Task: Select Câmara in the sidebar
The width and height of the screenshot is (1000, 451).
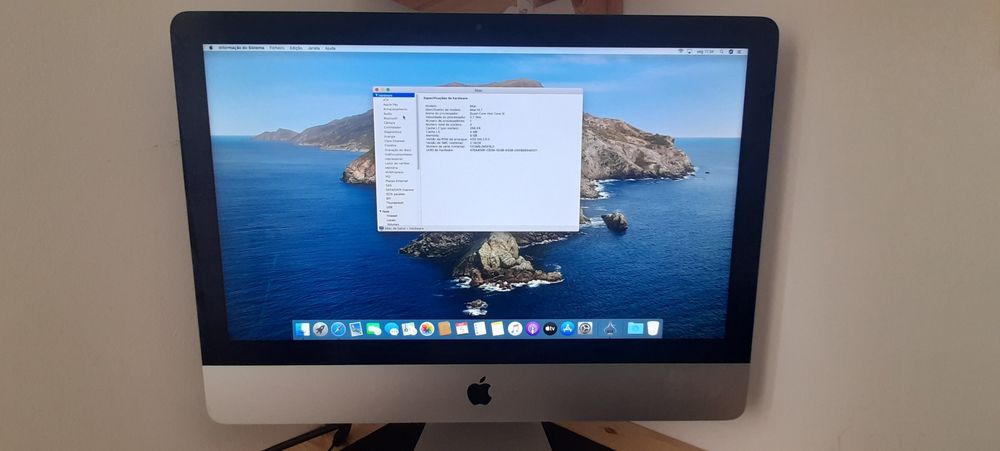Action: [389, 122]
